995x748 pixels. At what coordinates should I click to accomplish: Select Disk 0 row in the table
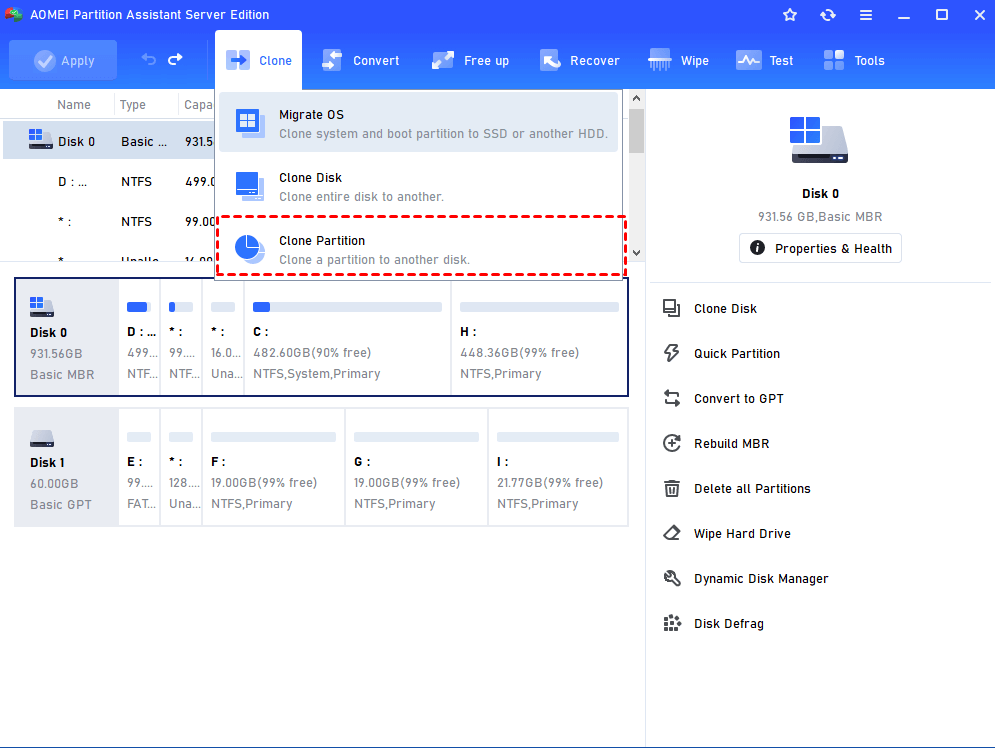[109, 141]
